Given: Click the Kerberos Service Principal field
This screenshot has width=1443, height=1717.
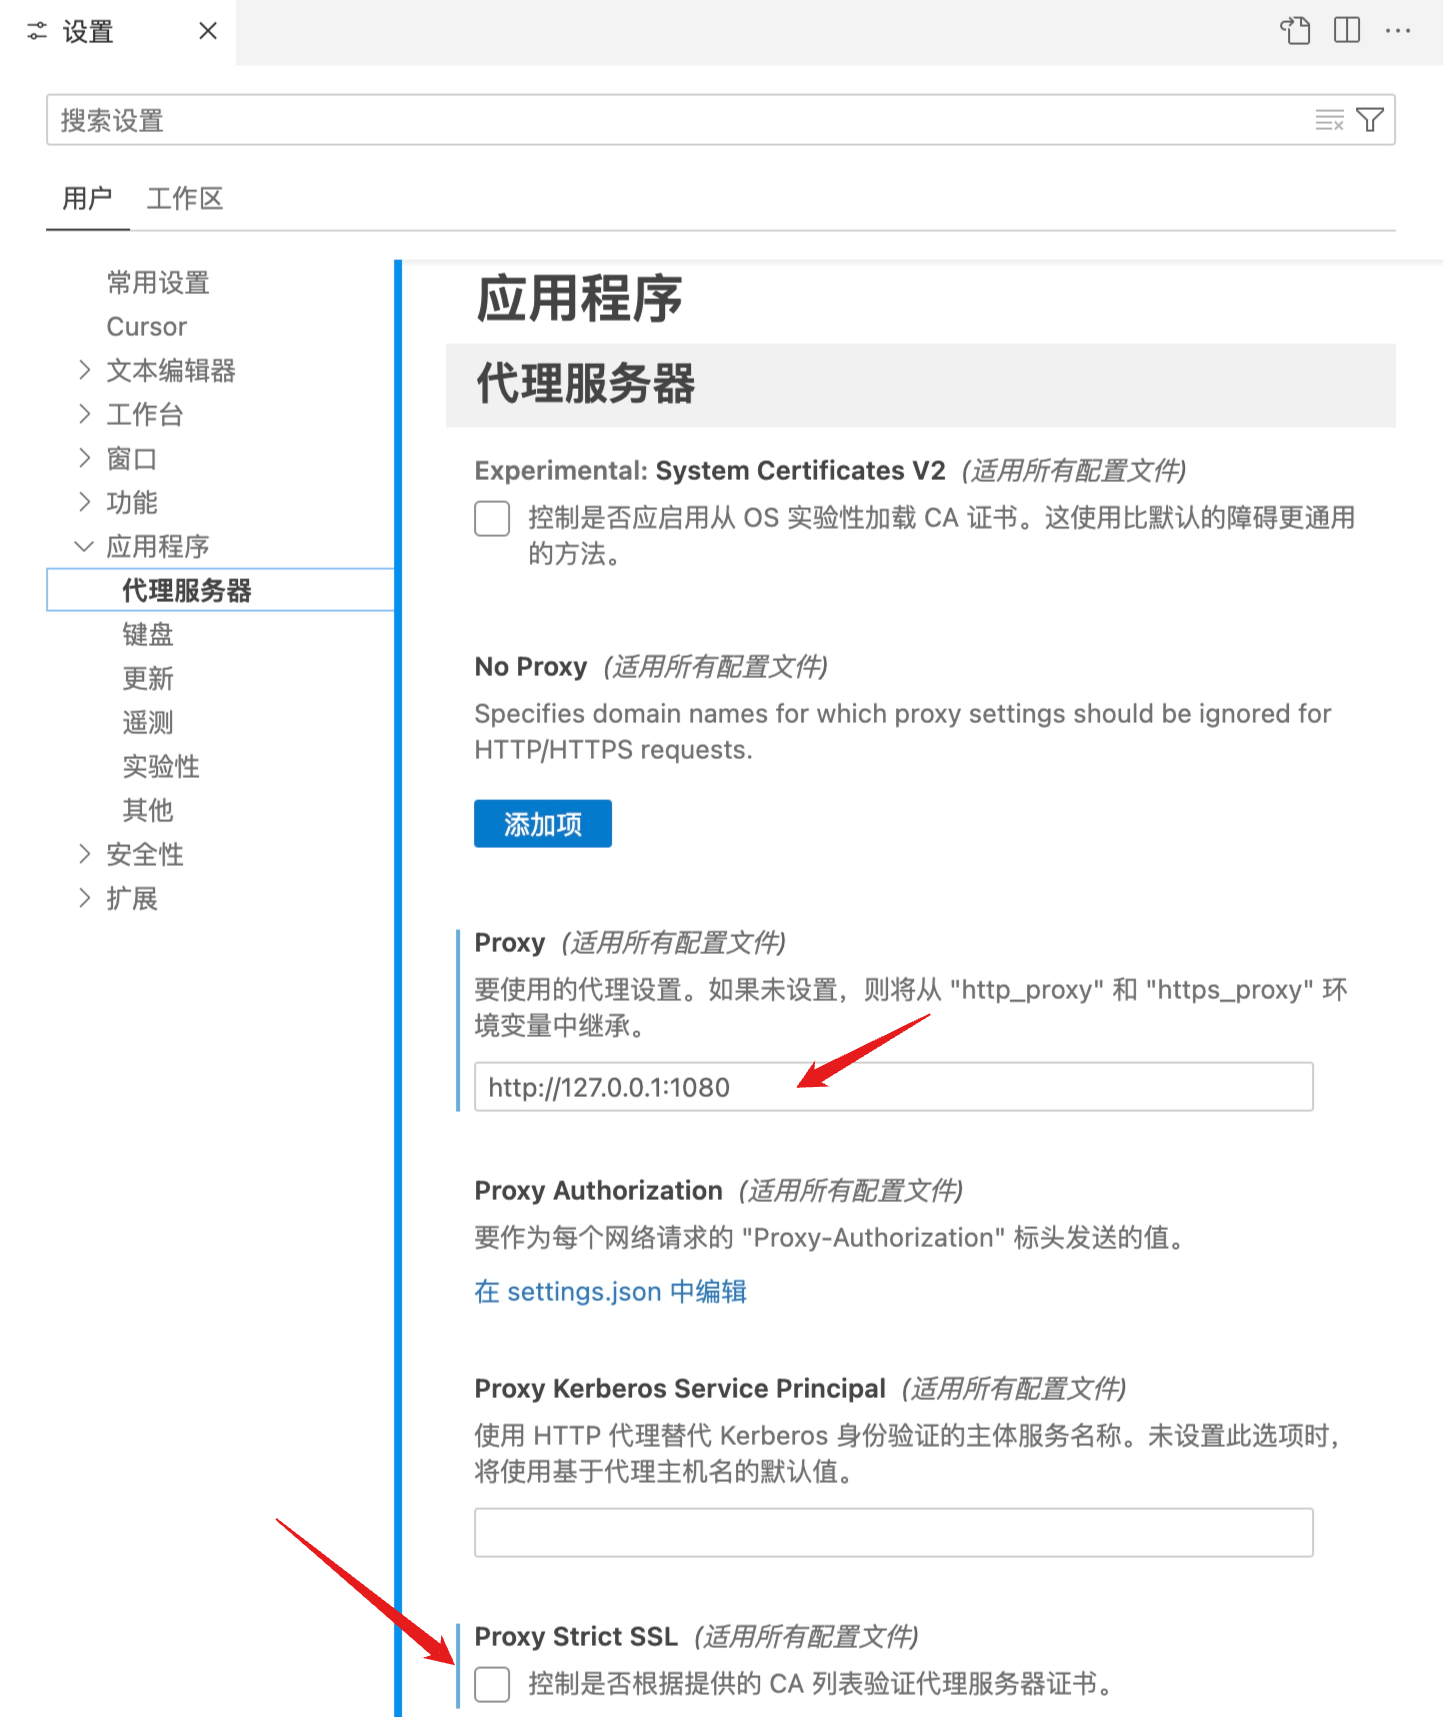Looking at the screenshot, I should coord(892,1533).
